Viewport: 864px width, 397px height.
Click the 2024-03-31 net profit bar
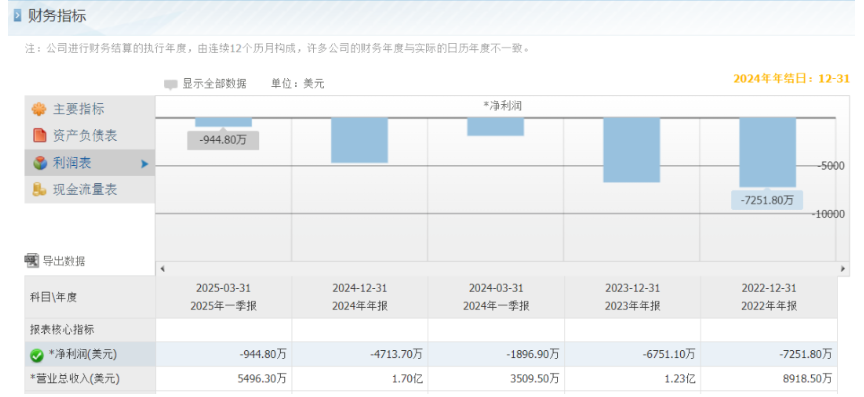tap(495, 127)
